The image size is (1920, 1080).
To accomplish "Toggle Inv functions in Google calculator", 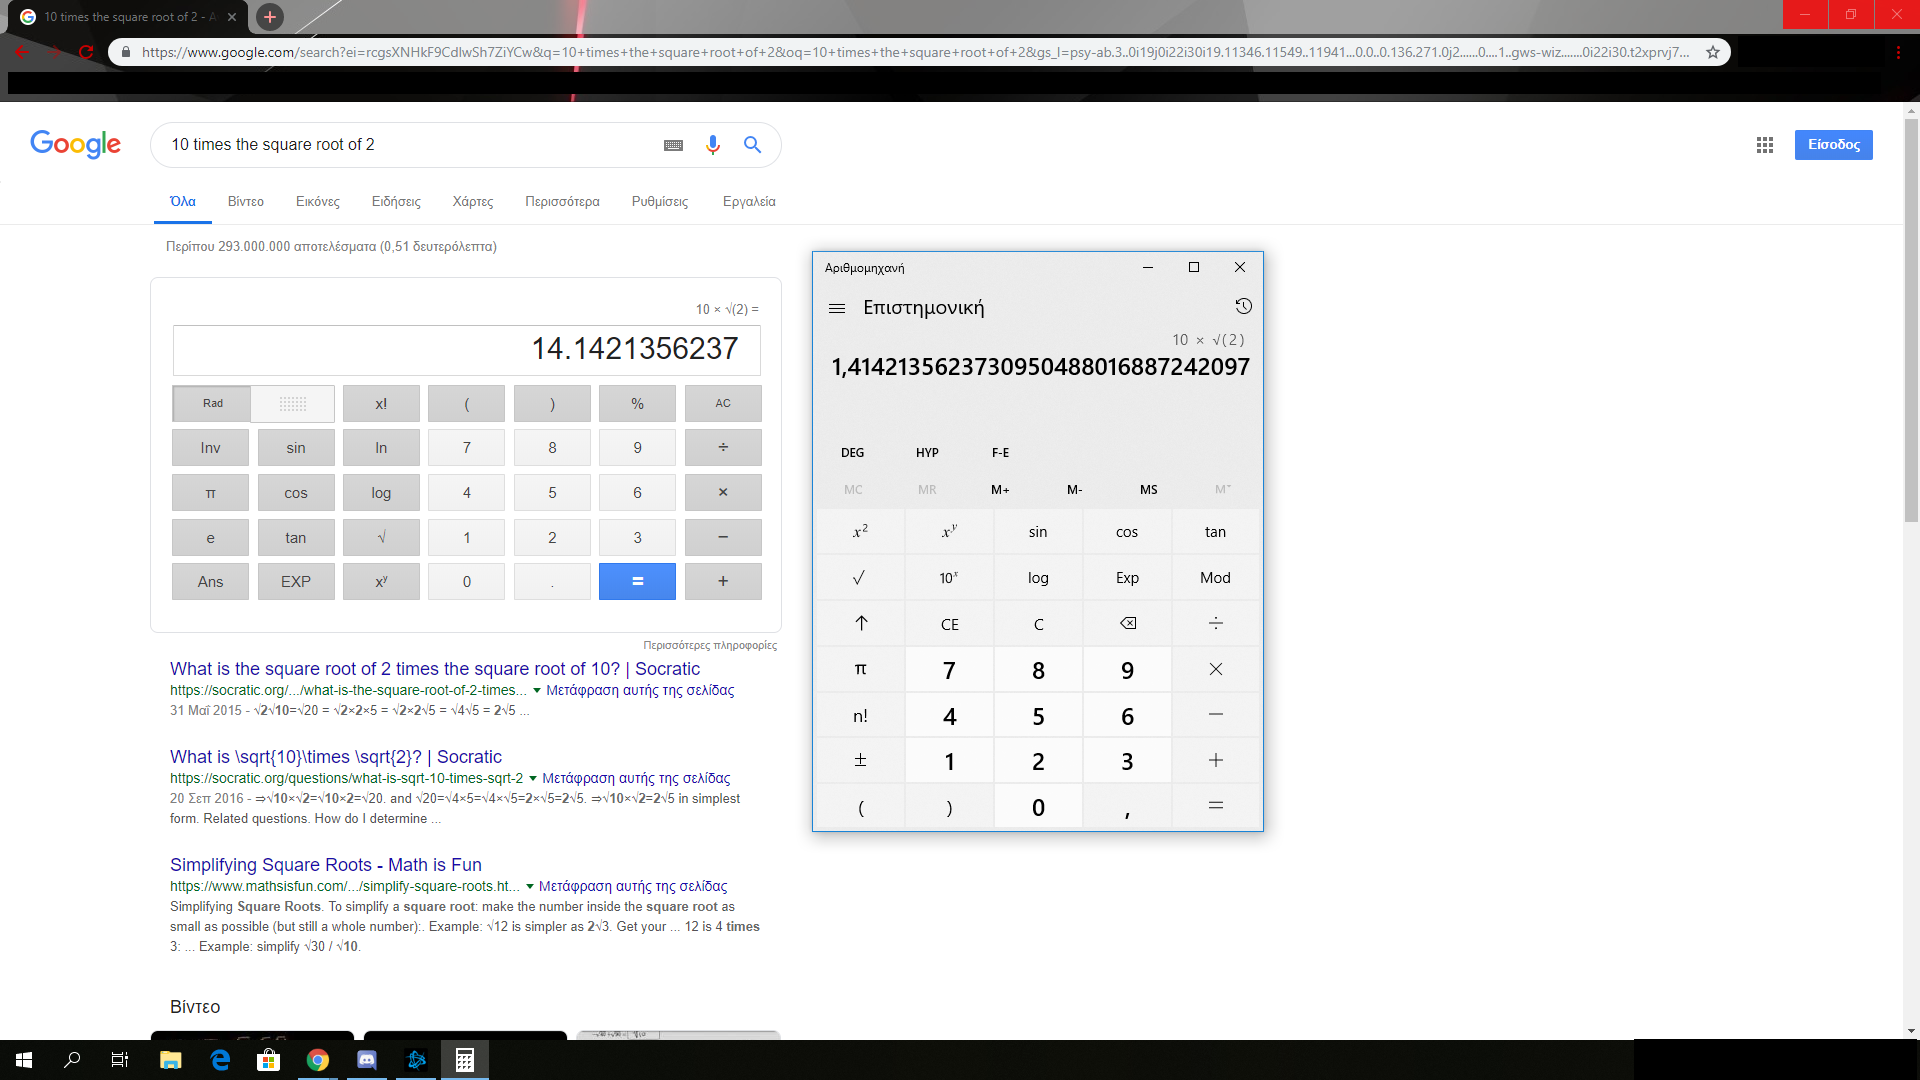I will (210, 447).
